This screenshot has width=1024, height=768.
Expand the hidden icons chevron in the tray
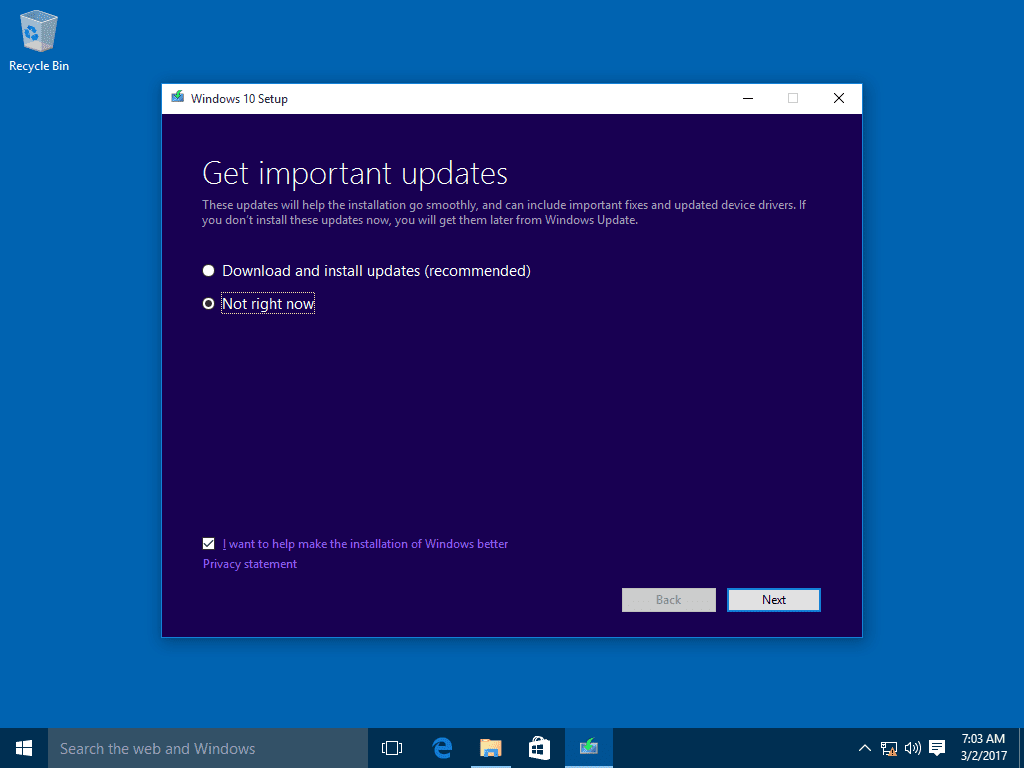pos(864,747)
